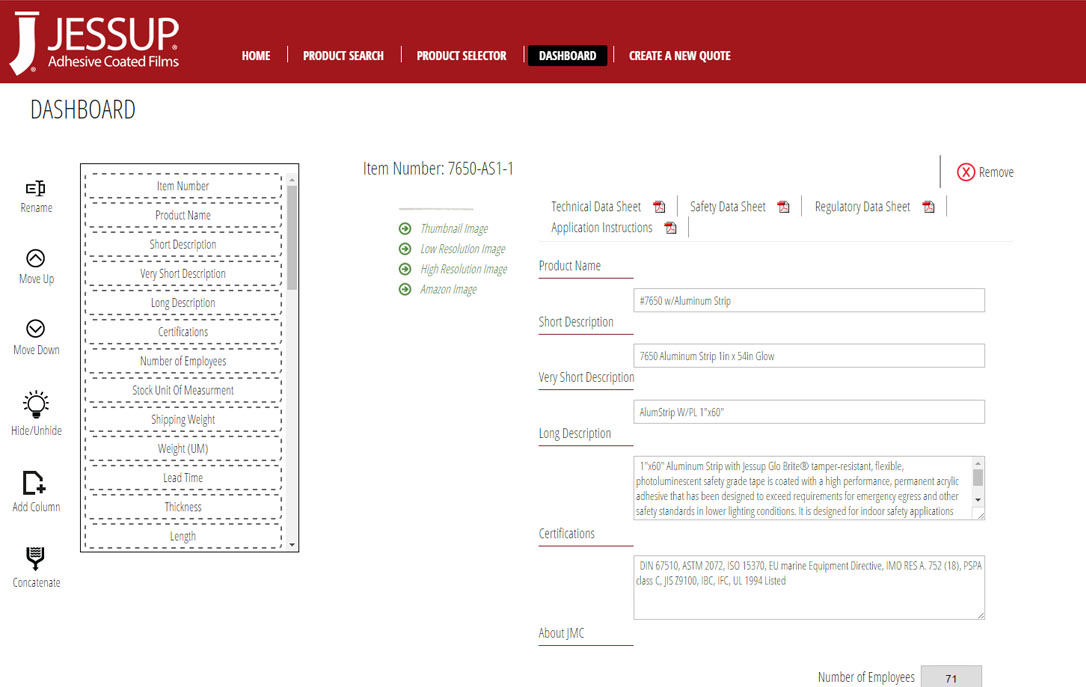Click the column list scrollbar thumb
This screenshot has width=1086, height=687.
point(292,238)
